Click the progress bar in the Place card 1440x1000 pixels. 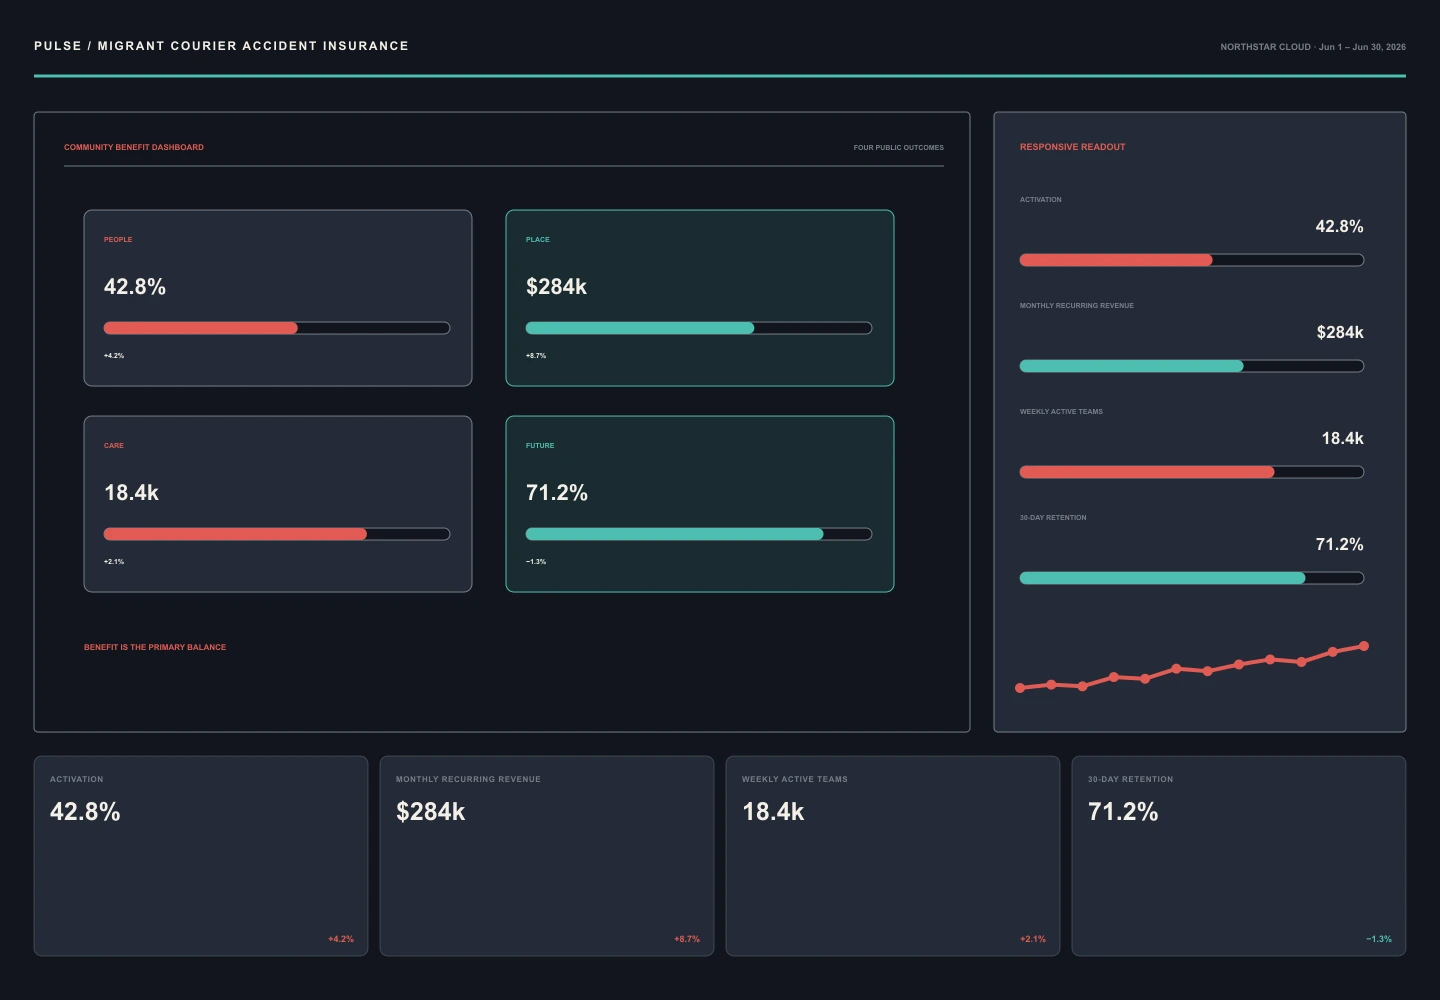point(699,328)
